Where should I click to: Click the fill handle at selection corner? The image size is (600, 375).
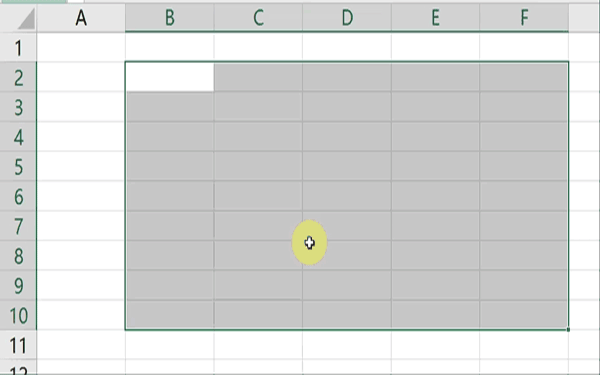pyautogui.click(x=568, y=329)
